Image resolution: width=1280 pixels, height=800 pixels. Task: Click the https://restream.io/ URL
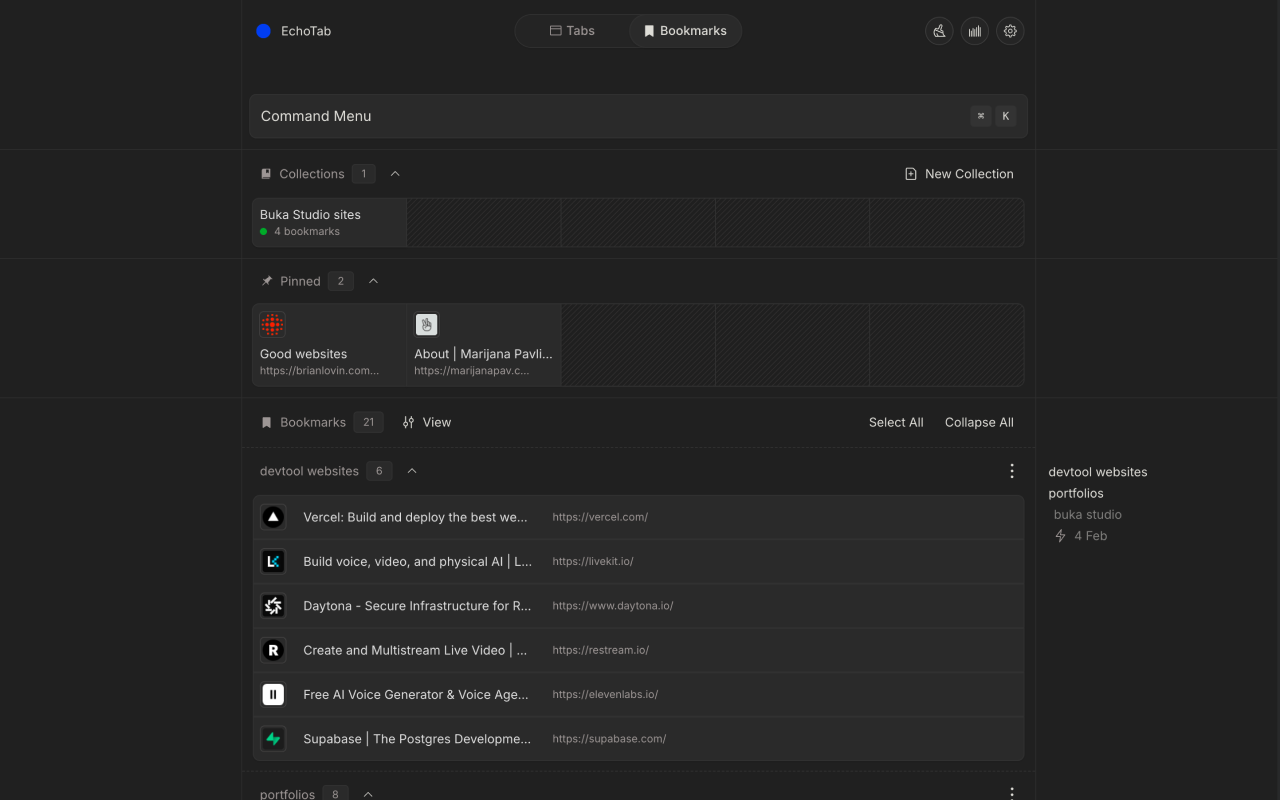[601, 650]
